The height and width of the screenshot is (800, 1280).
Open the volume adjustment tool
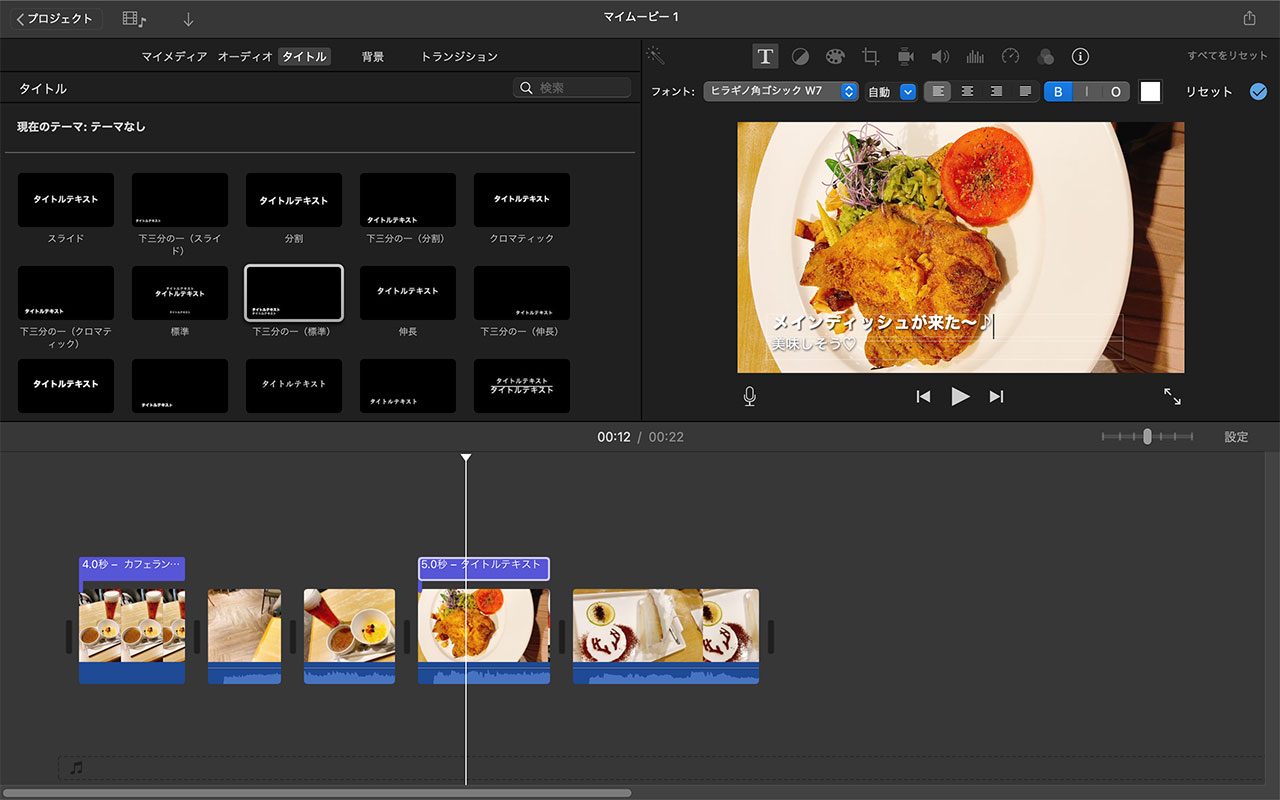[940, 57]
